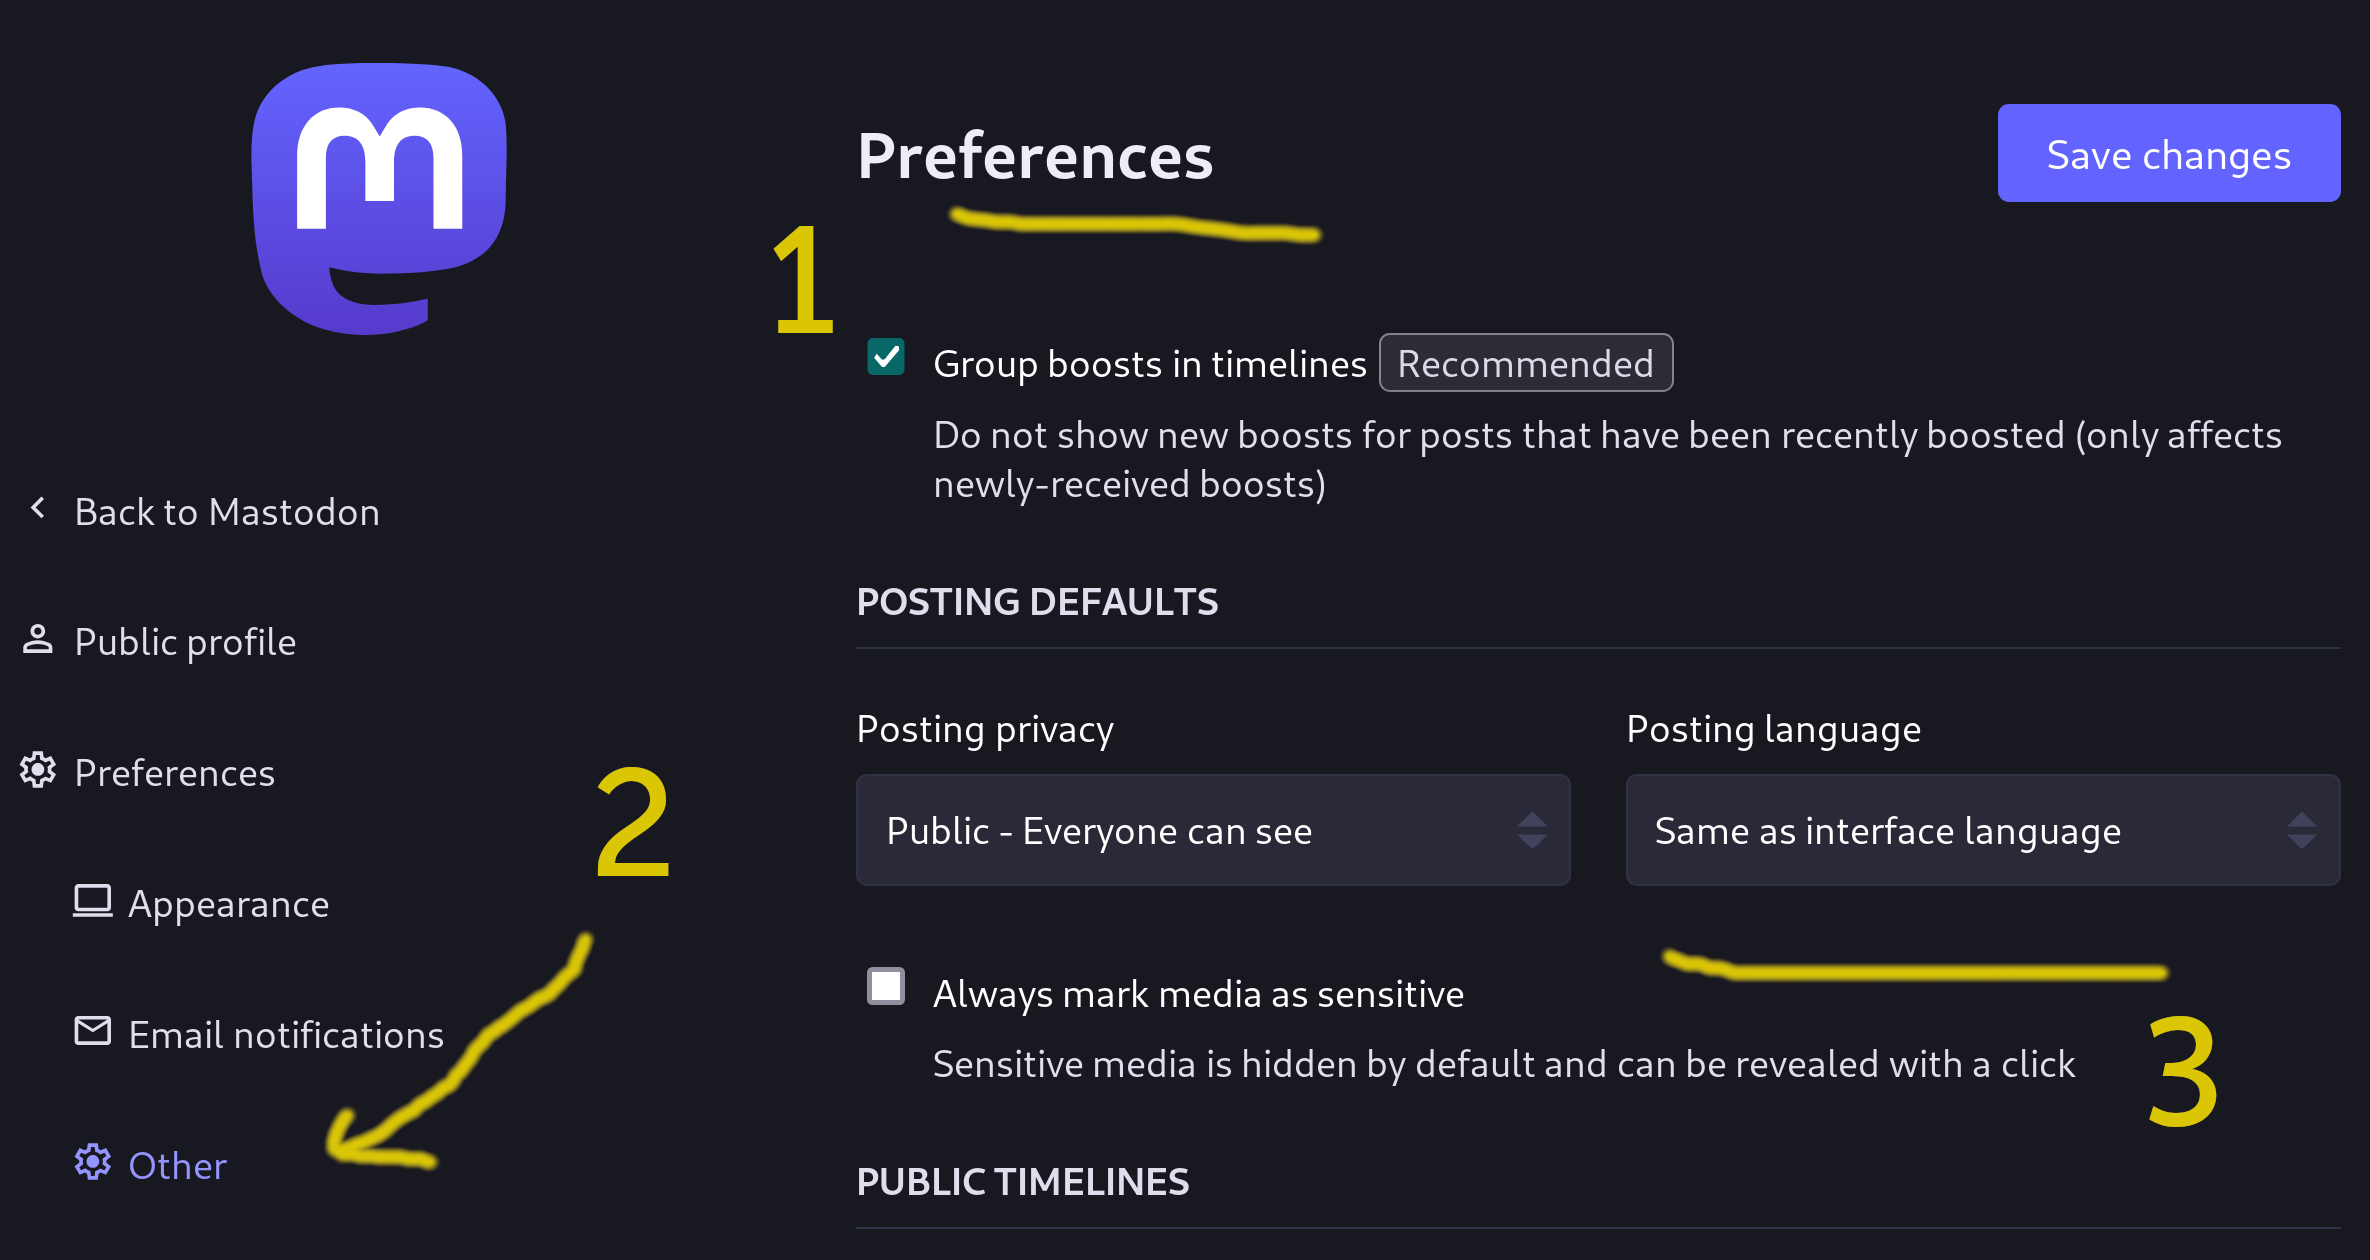This screenshot has height=1260, width=2370.
Task: Click the Posting privacy dropdown arrows
Action: 1532,830
